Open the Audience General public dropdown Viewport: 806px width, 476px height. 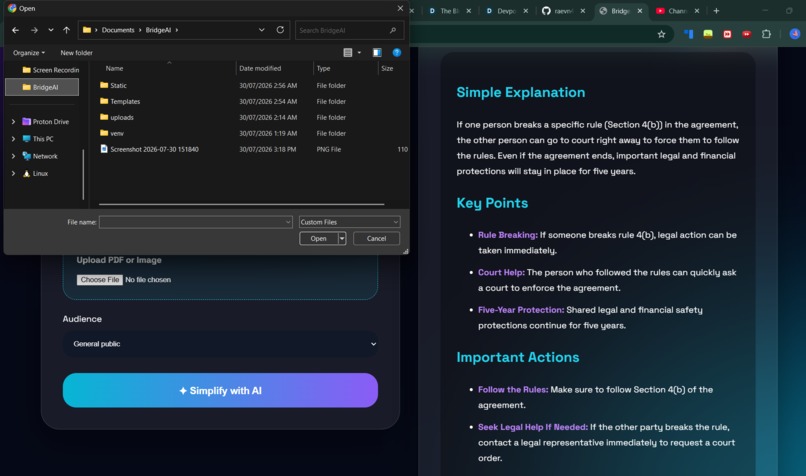pos(220,344)
